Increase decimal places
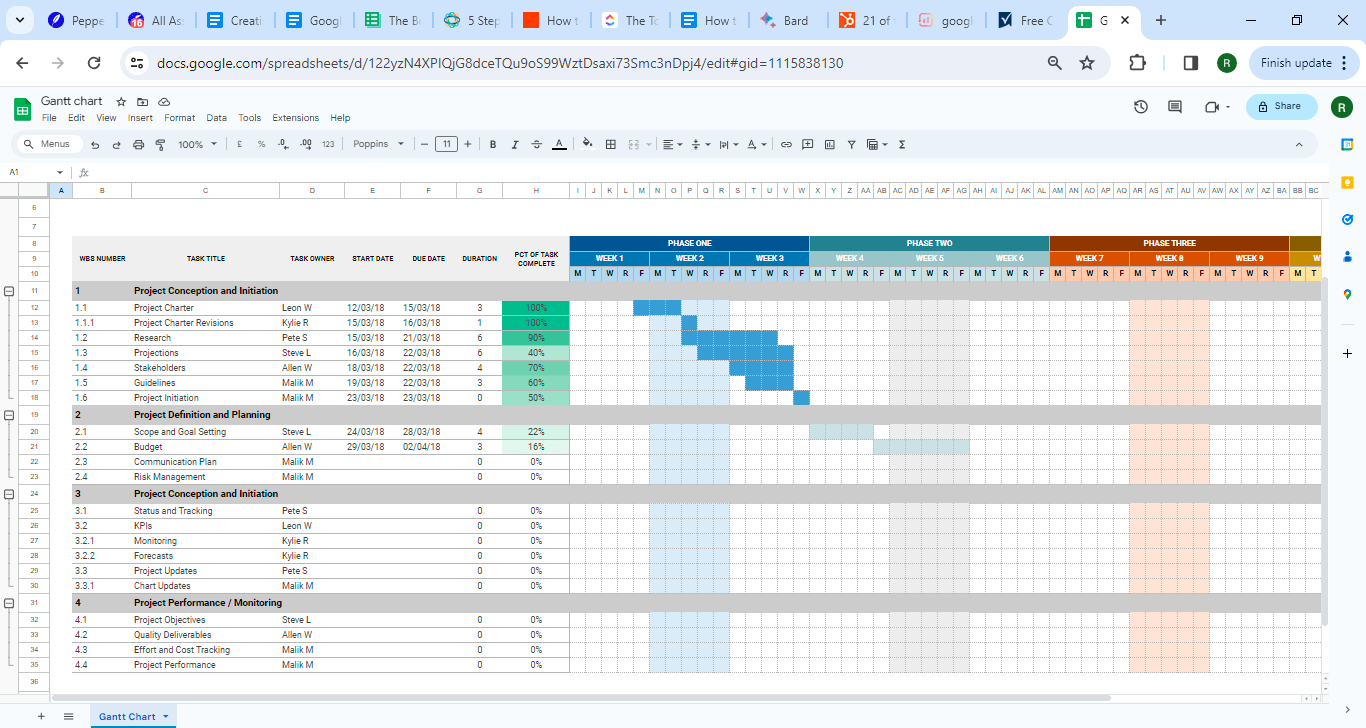The image size is (1366, 728). click(306, 144)
